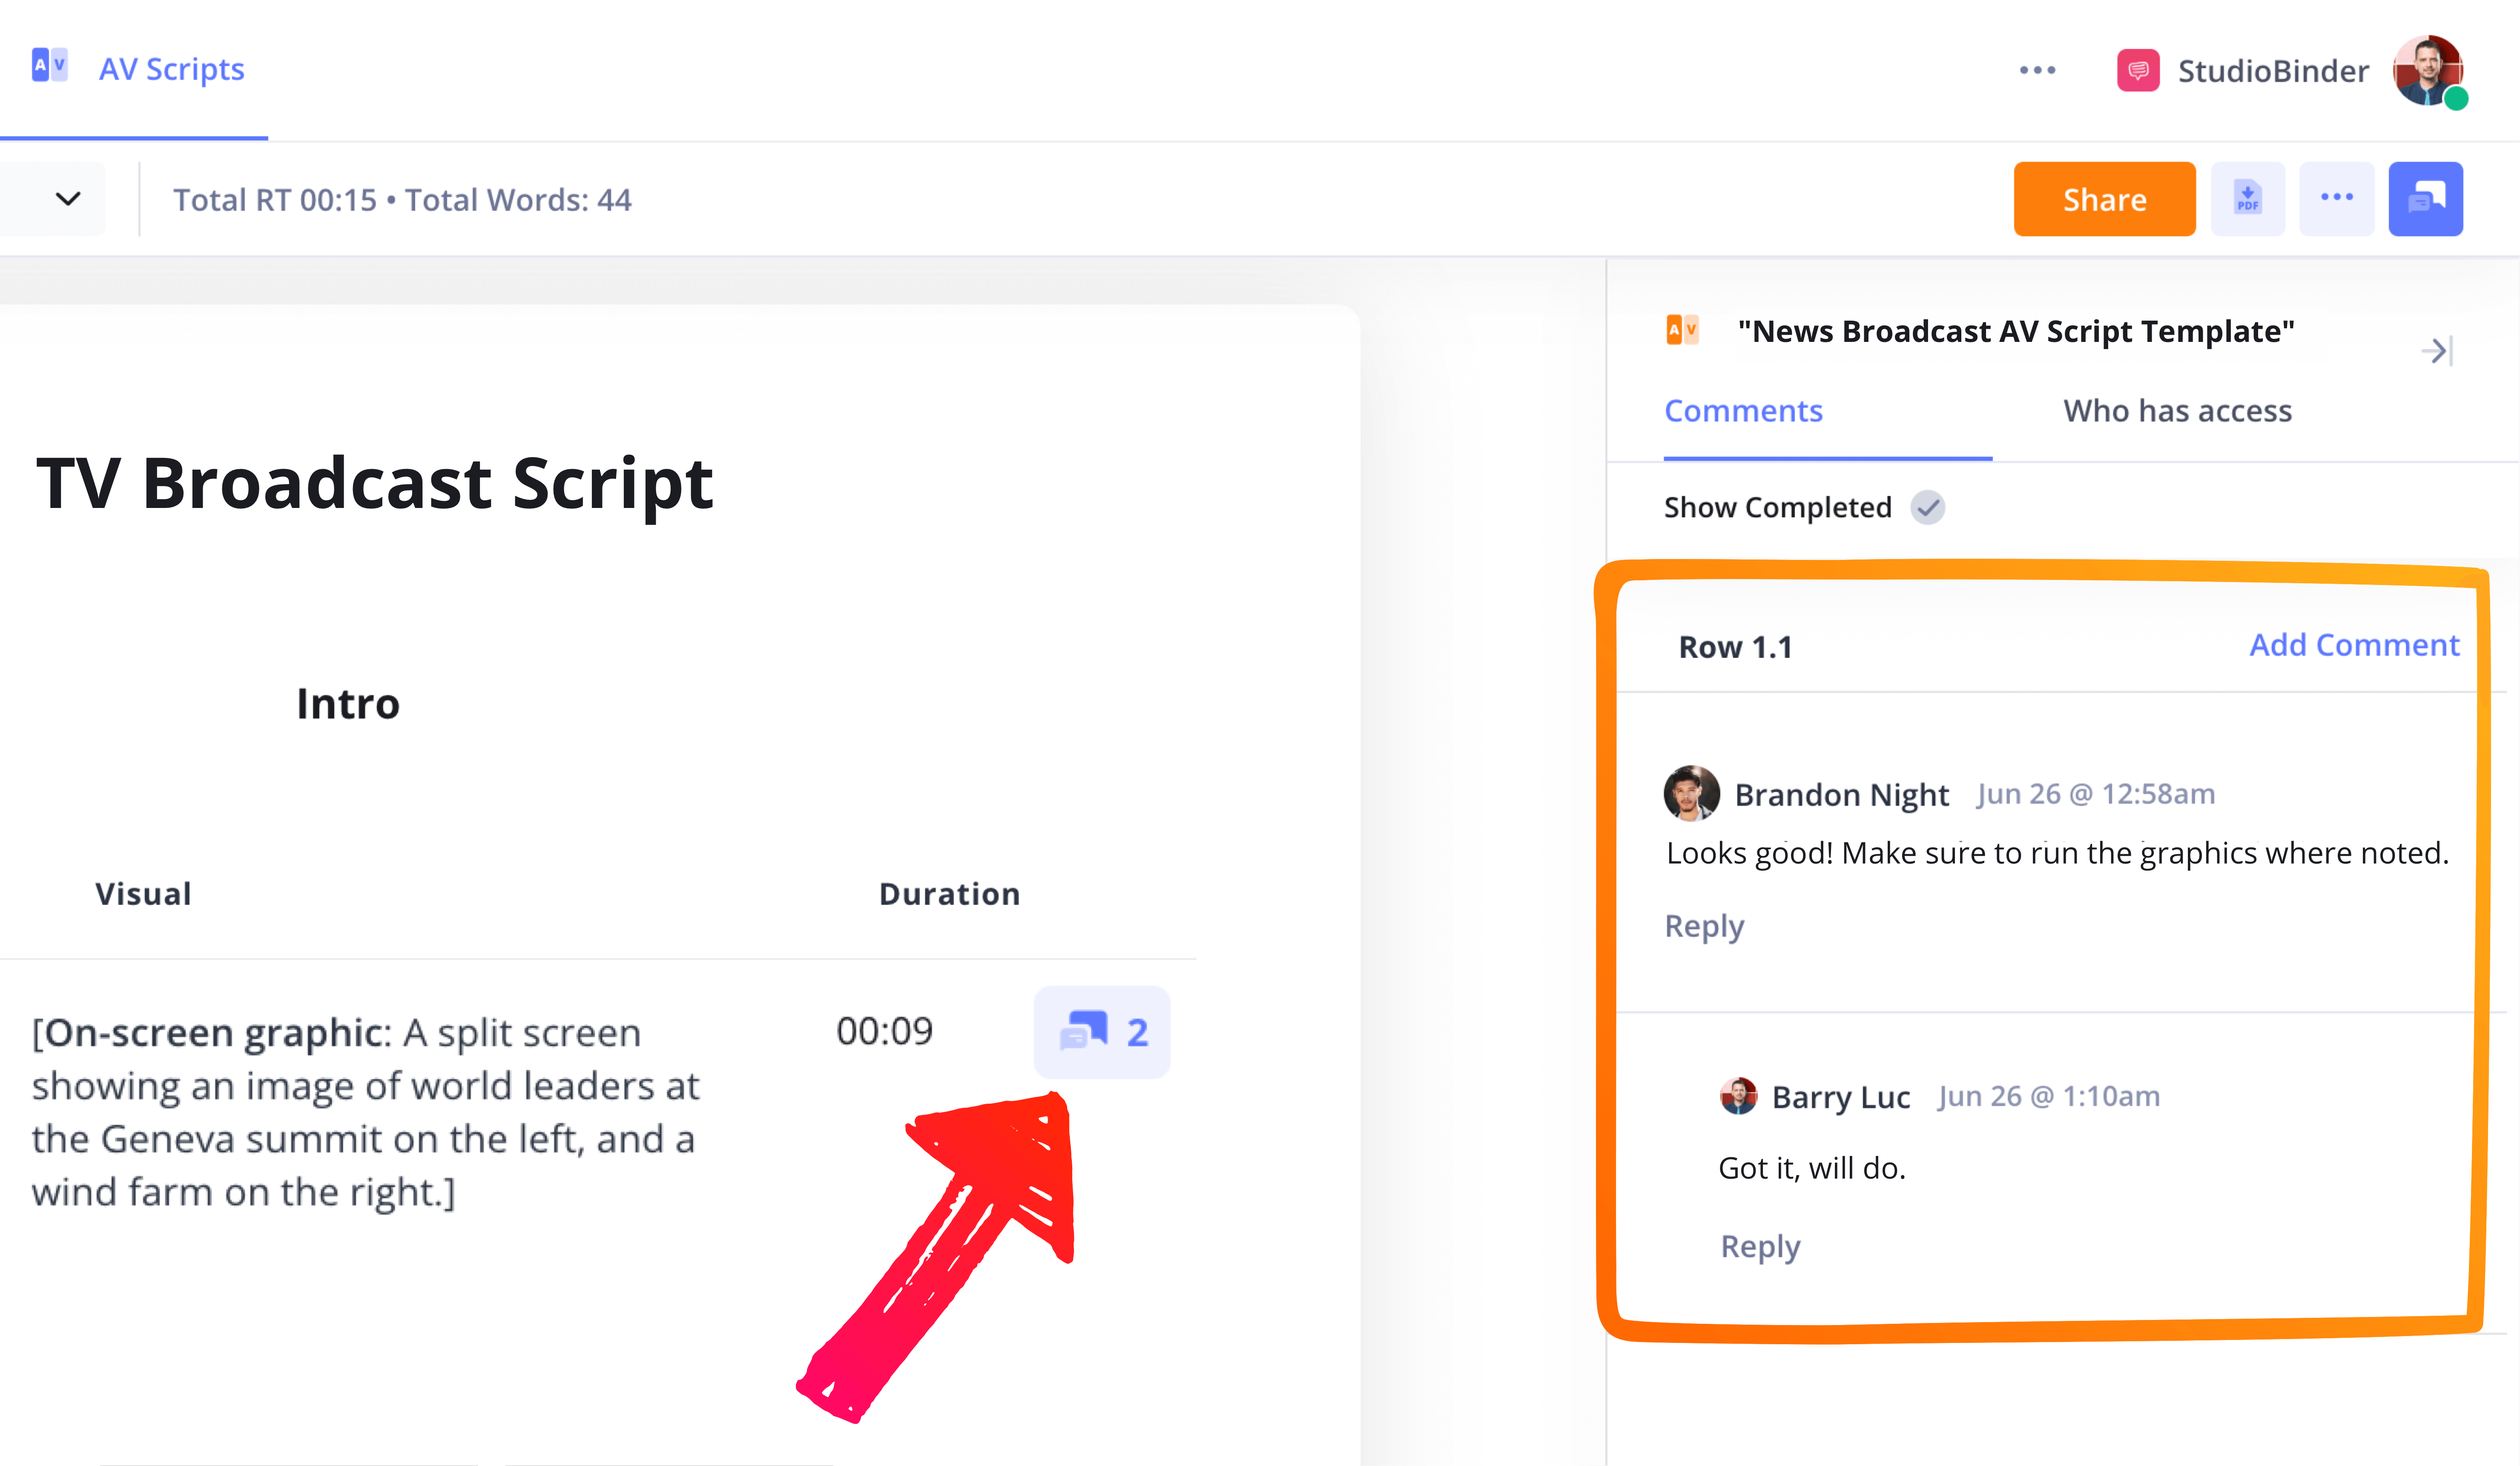
Task: Toggle the Show Completed checkmark
Action: pyautogui.click(x=1929, y=507)
